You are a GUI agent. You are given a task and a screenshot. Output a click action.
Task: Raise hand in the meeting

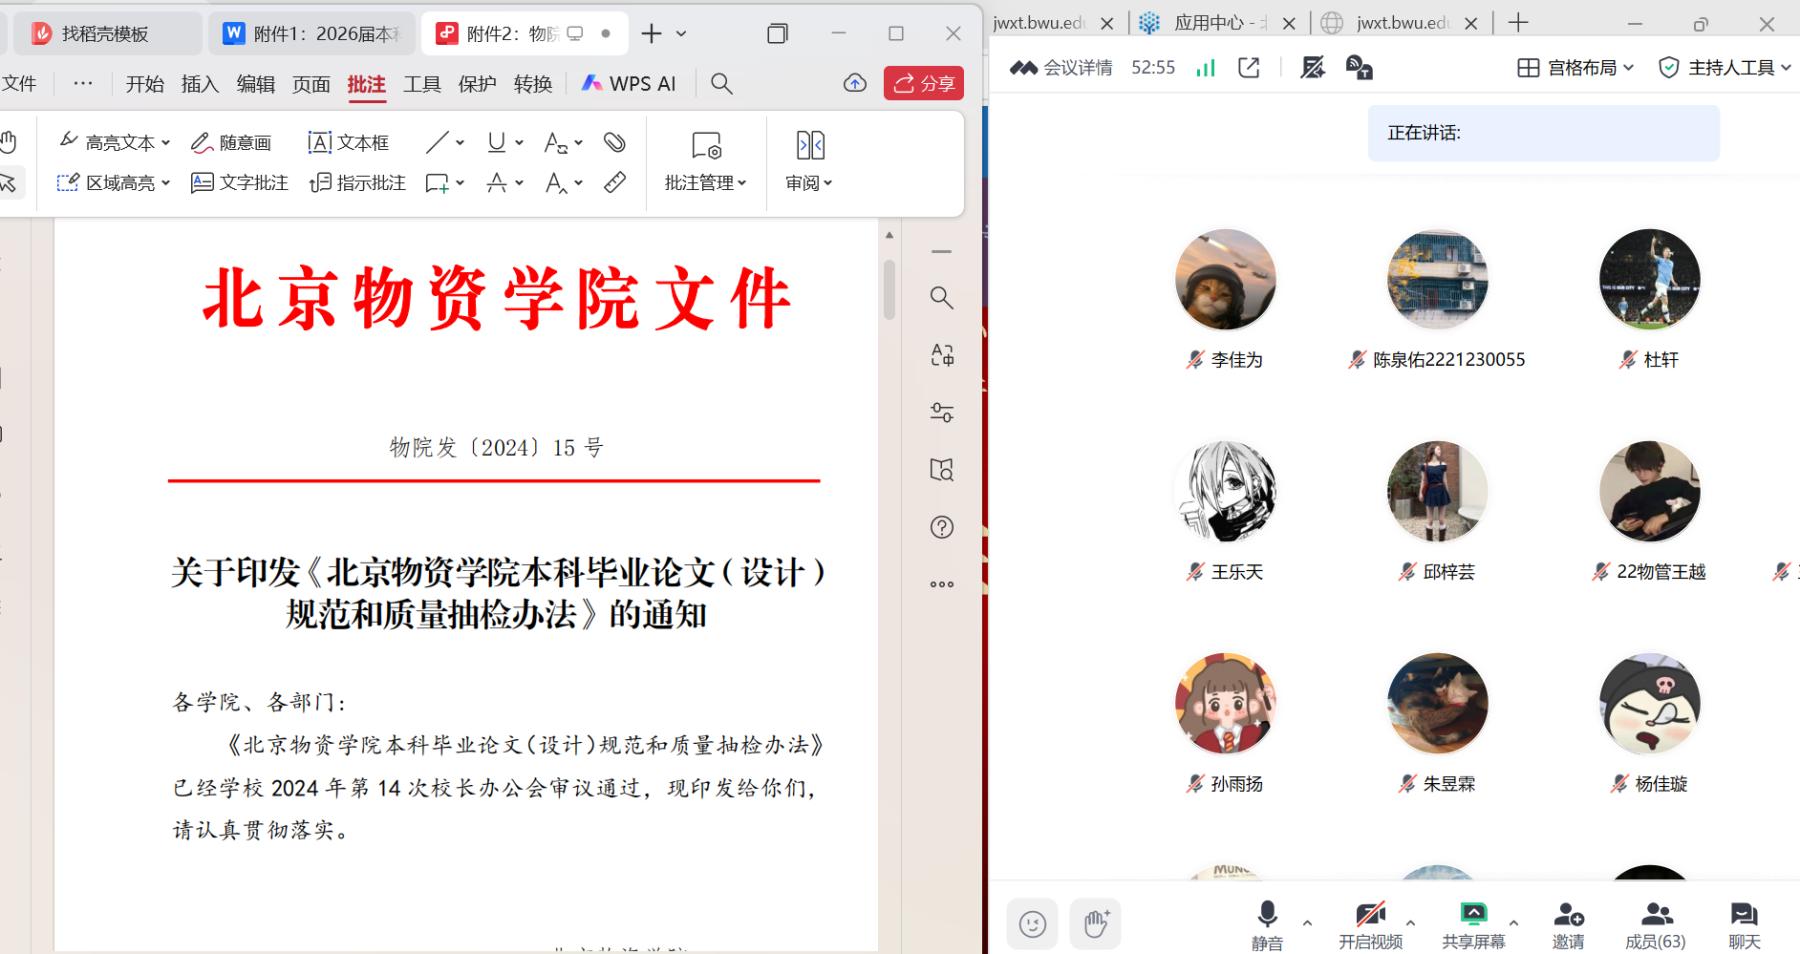pyautogui.click(x=1096, y=924)
